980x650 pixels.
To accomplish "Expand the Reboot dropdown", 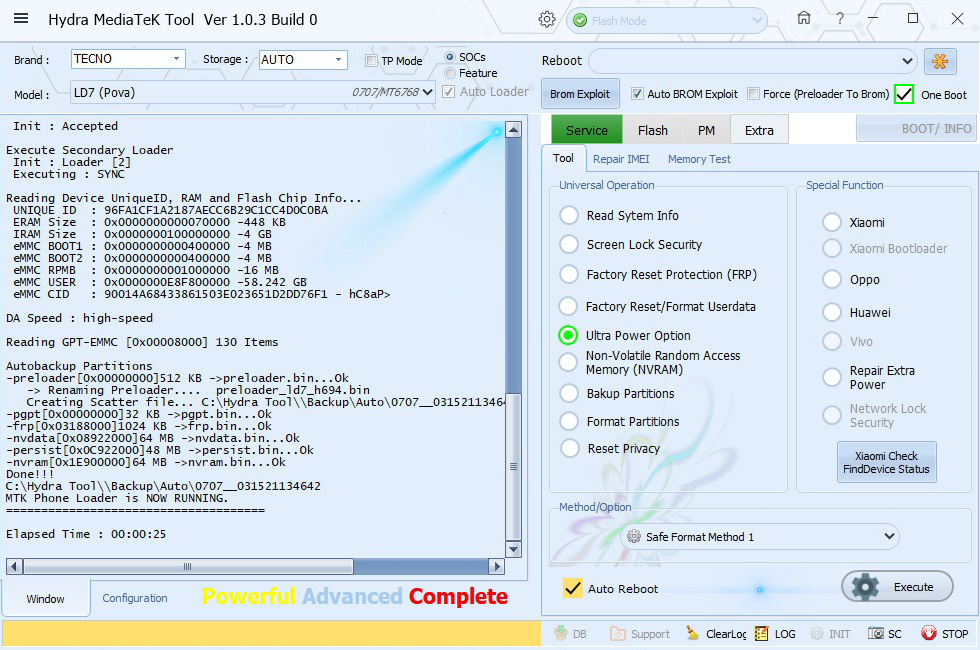I will (x=752, y=61).
